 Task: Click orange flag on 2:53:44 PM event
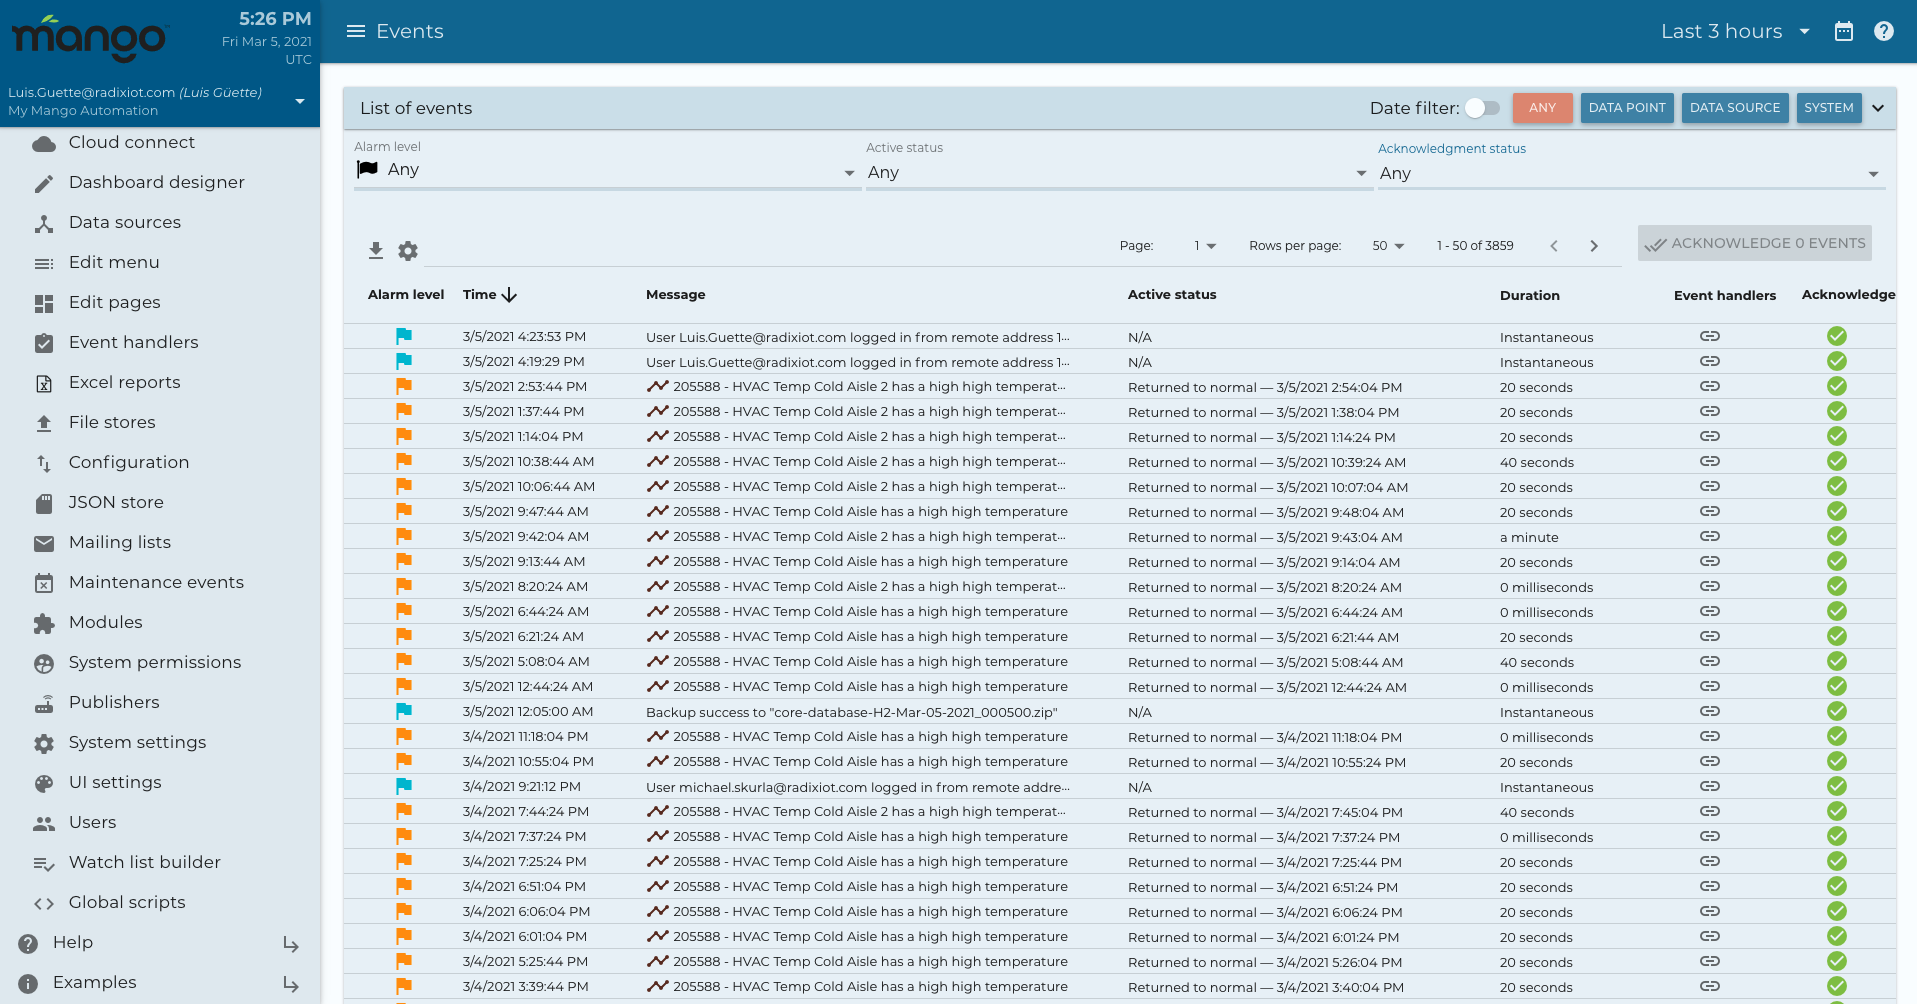pyautogui.click(x=404, y=386)
